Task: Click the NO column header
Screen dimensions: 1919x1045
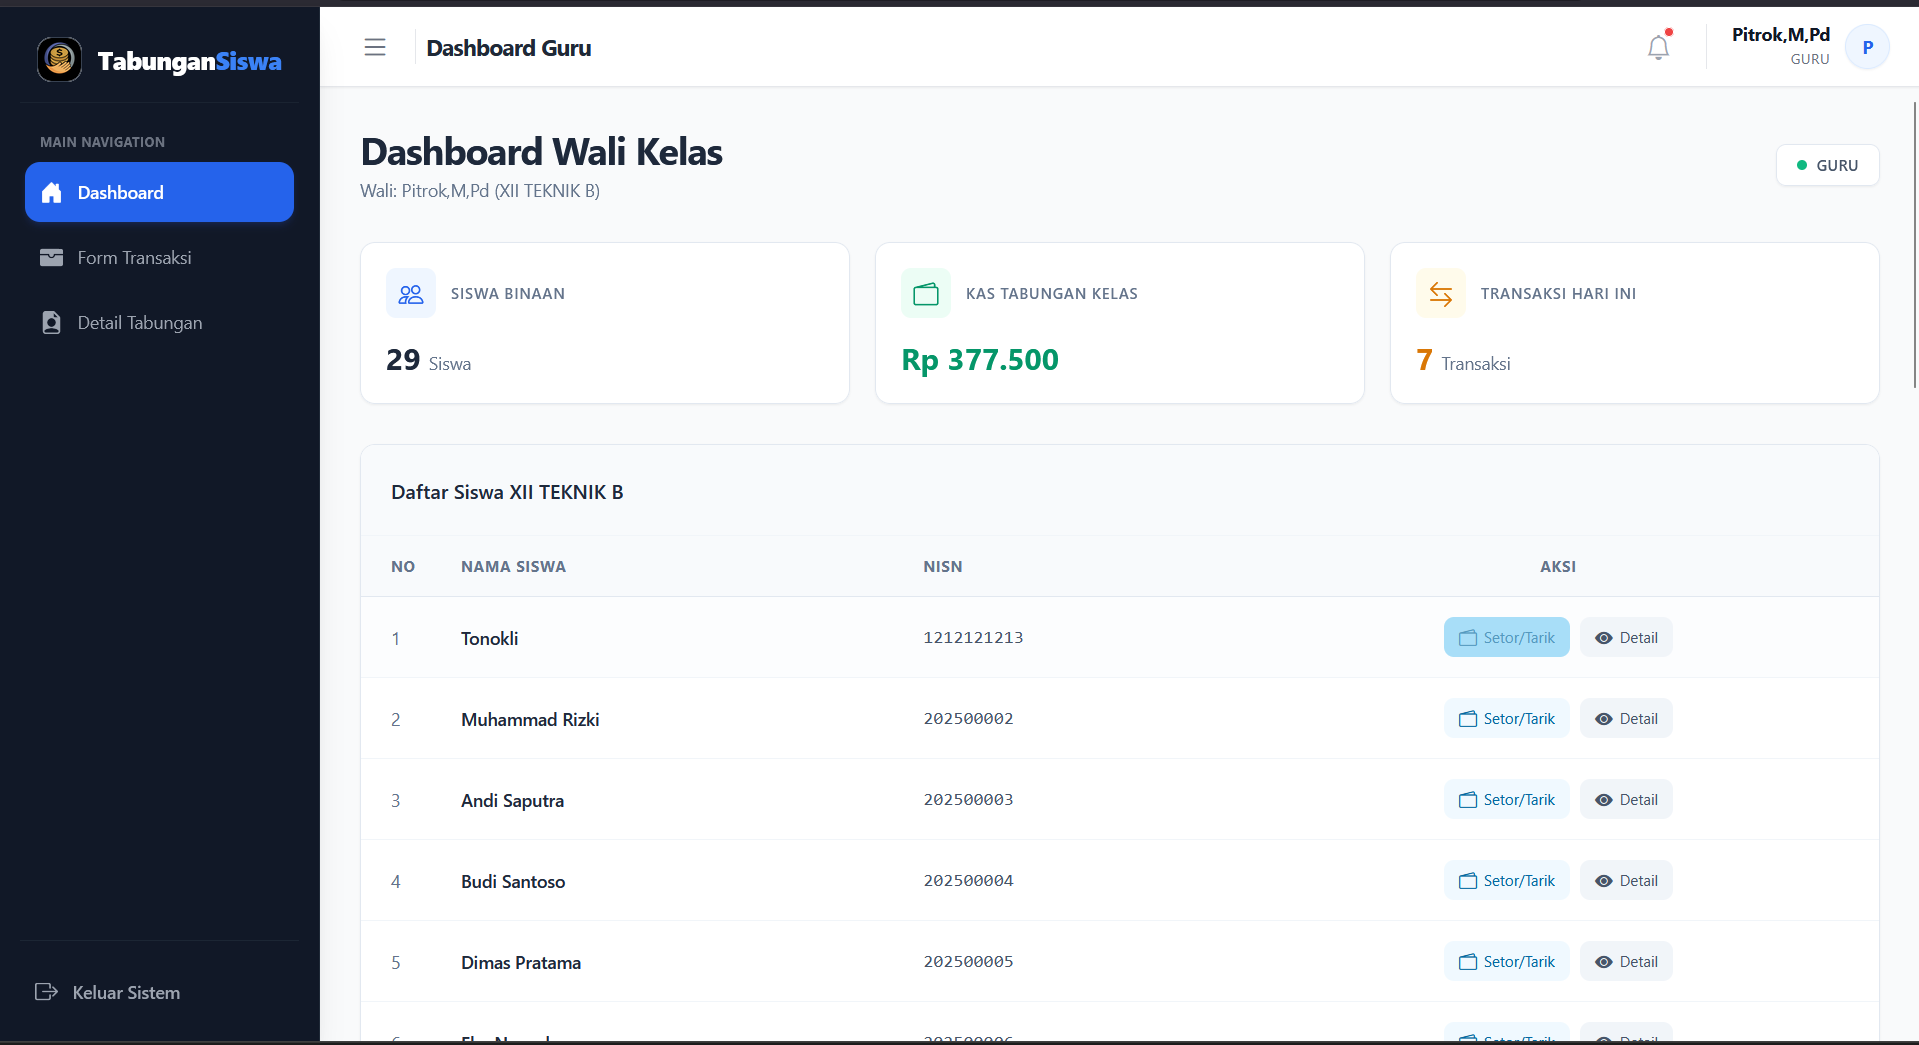Action: point(403,566)
